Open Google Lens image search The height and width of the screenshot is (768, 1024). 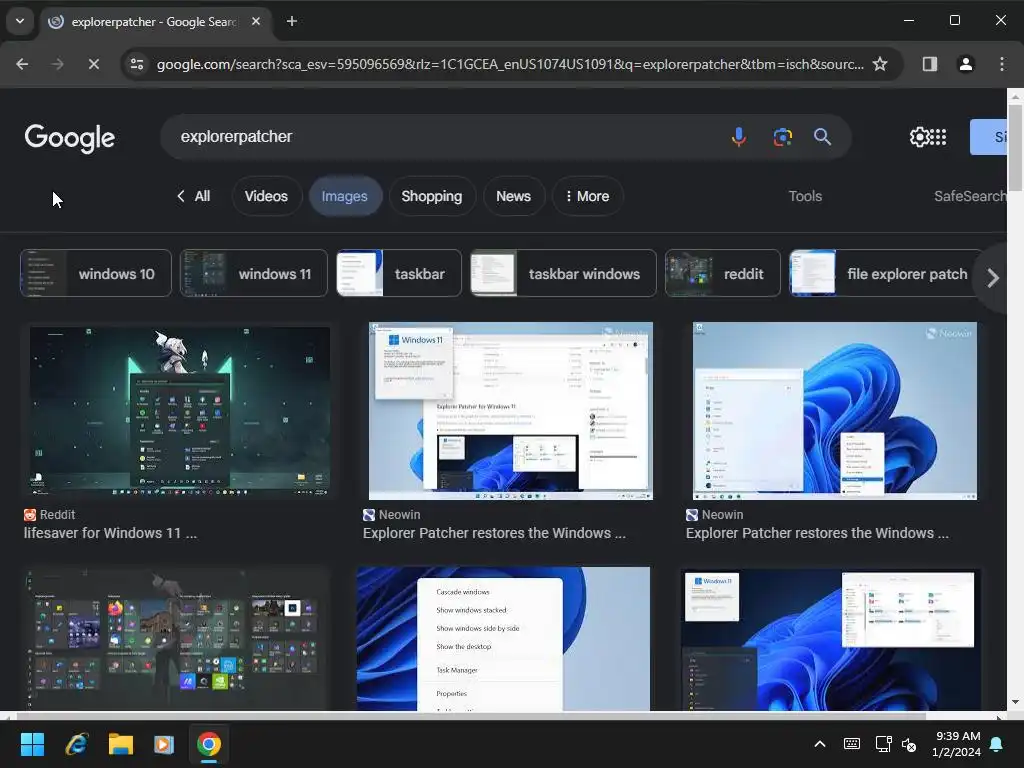point(782,136)
